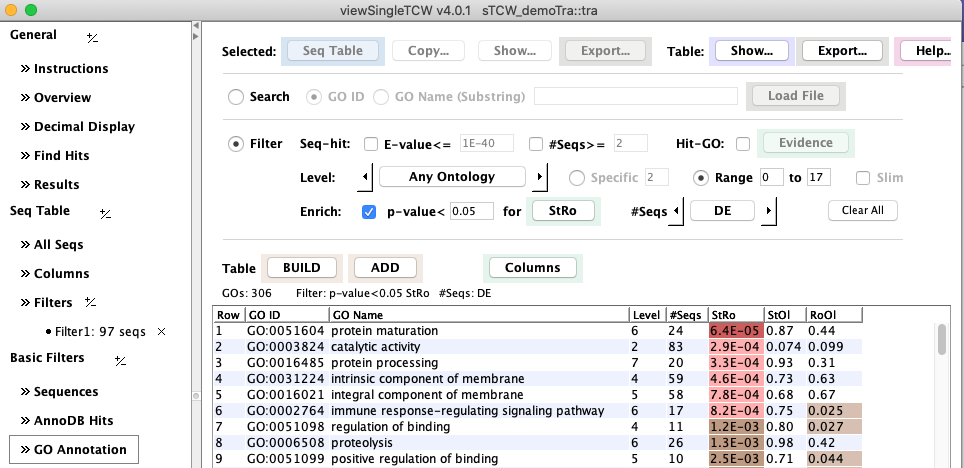Select the Search radio button
This screenshot has height=468, width=964.
point(236,97)
